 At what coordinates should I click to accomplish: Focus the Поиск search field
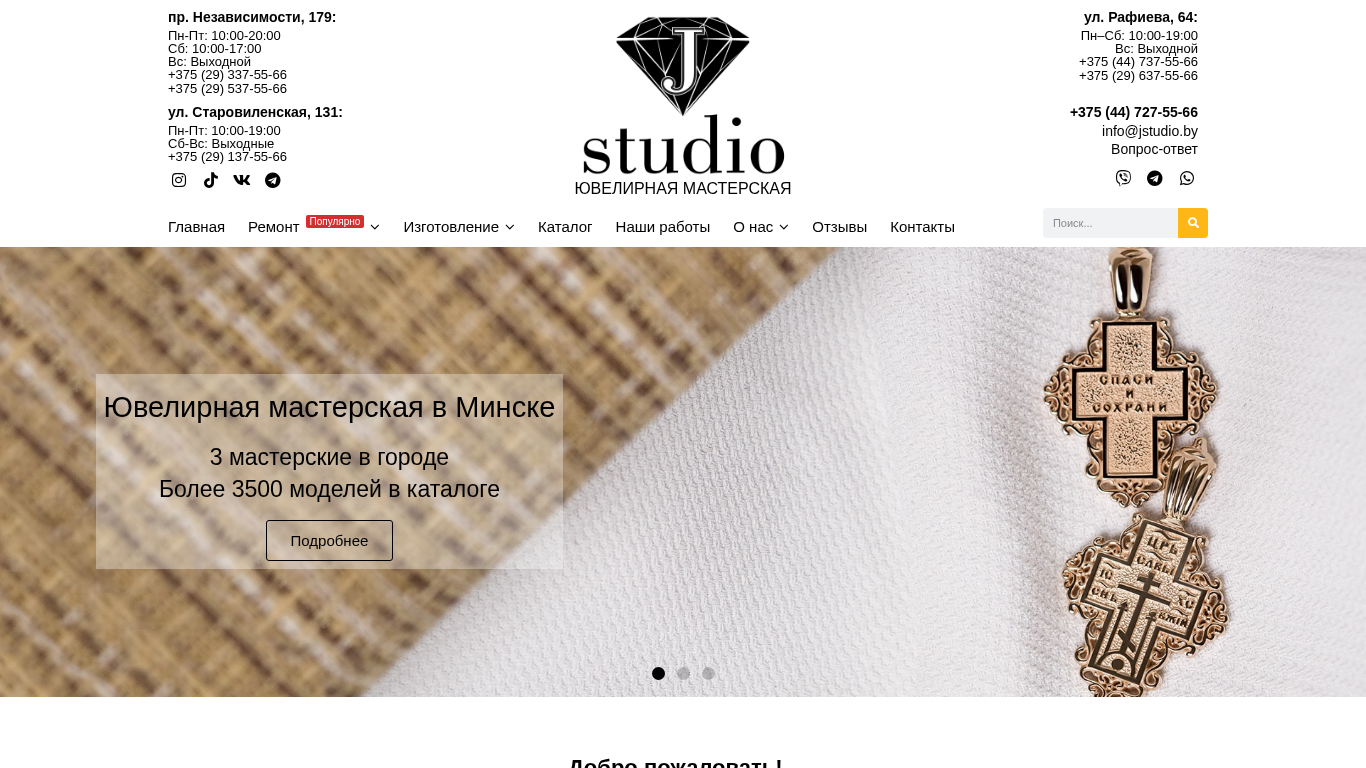[x=1110, y=223]
